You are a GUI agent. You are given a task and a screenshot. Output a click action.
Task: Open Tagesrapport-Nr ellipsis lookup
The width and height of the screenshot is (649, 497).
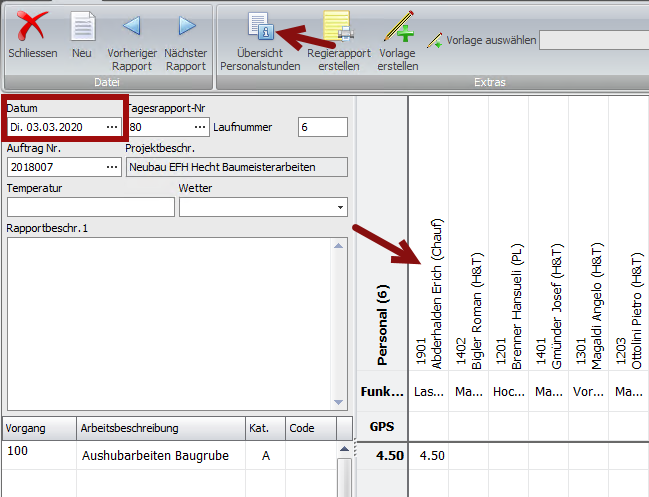coord(200,127)
